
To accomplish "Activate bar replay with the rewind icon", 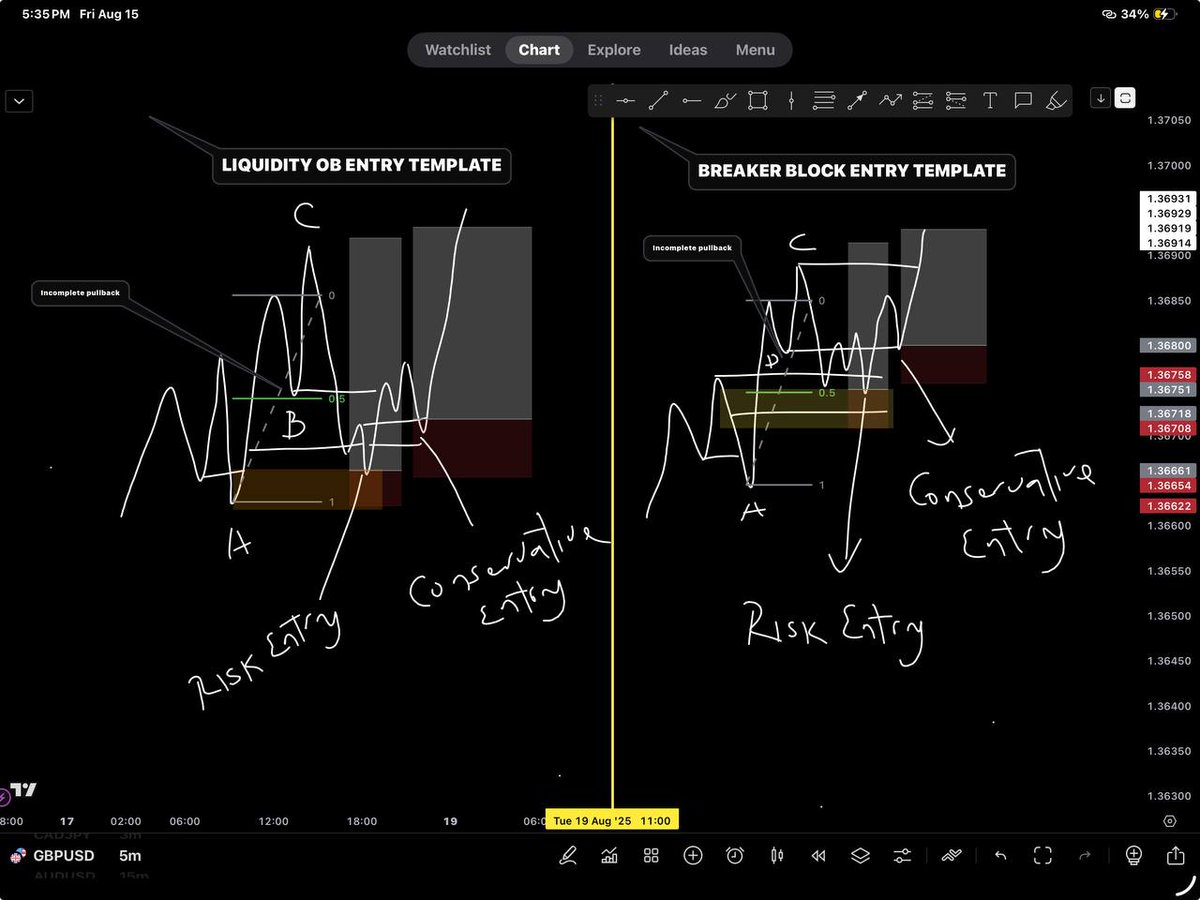I will (x=817, y=855).
